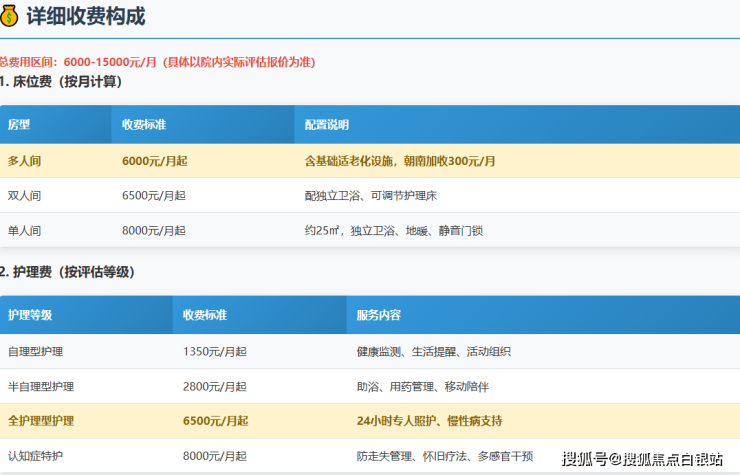Click the money bag icon beside the title
Viewport: 740px width, 475px height.
pyautogui.click(x=9, y=16)
